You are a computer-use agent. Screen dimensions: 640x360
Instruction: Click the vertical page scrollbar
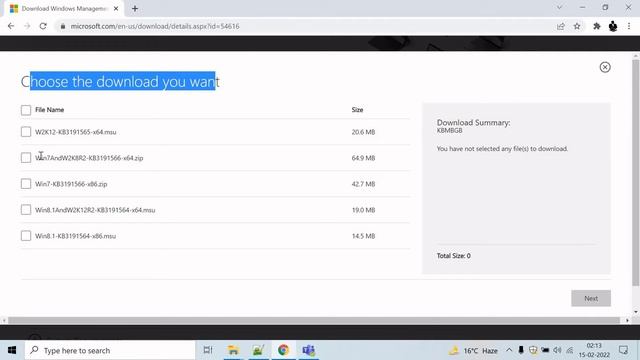[x=636, y=172]
